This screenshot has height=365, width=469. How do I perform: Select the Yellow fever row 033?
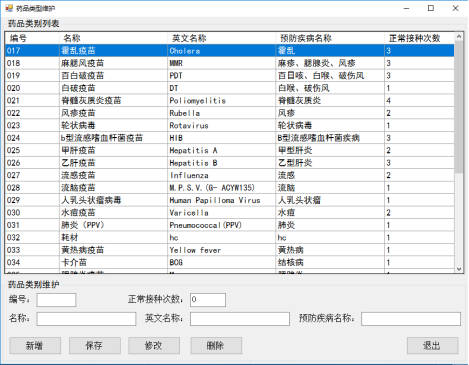[x=230, y=250]
